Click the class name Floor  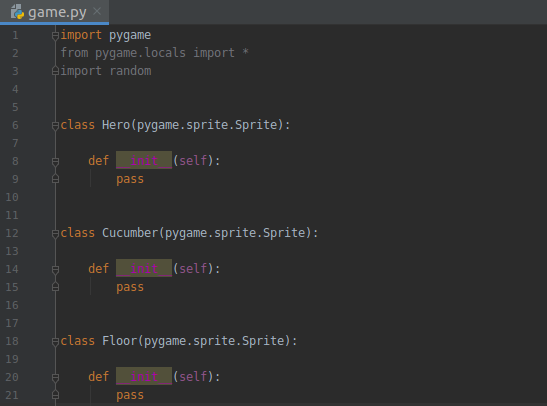coord(119,341)
